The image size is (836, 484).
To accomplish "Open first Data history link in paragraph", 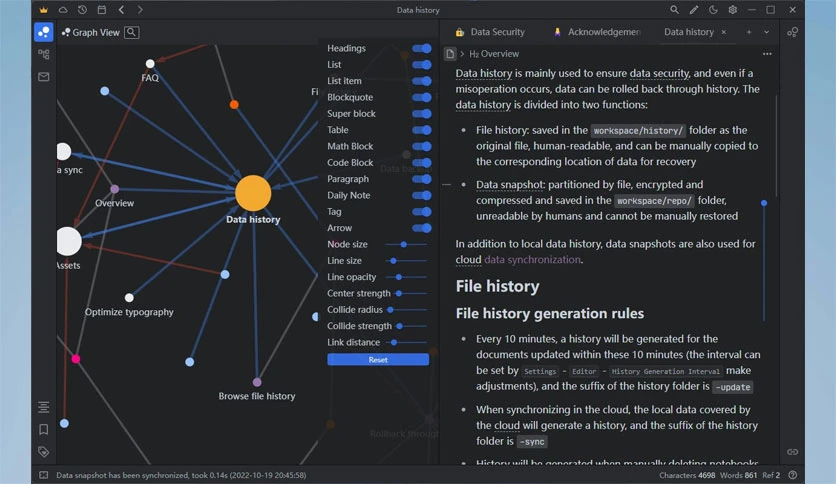I will [x=484, y=73].
